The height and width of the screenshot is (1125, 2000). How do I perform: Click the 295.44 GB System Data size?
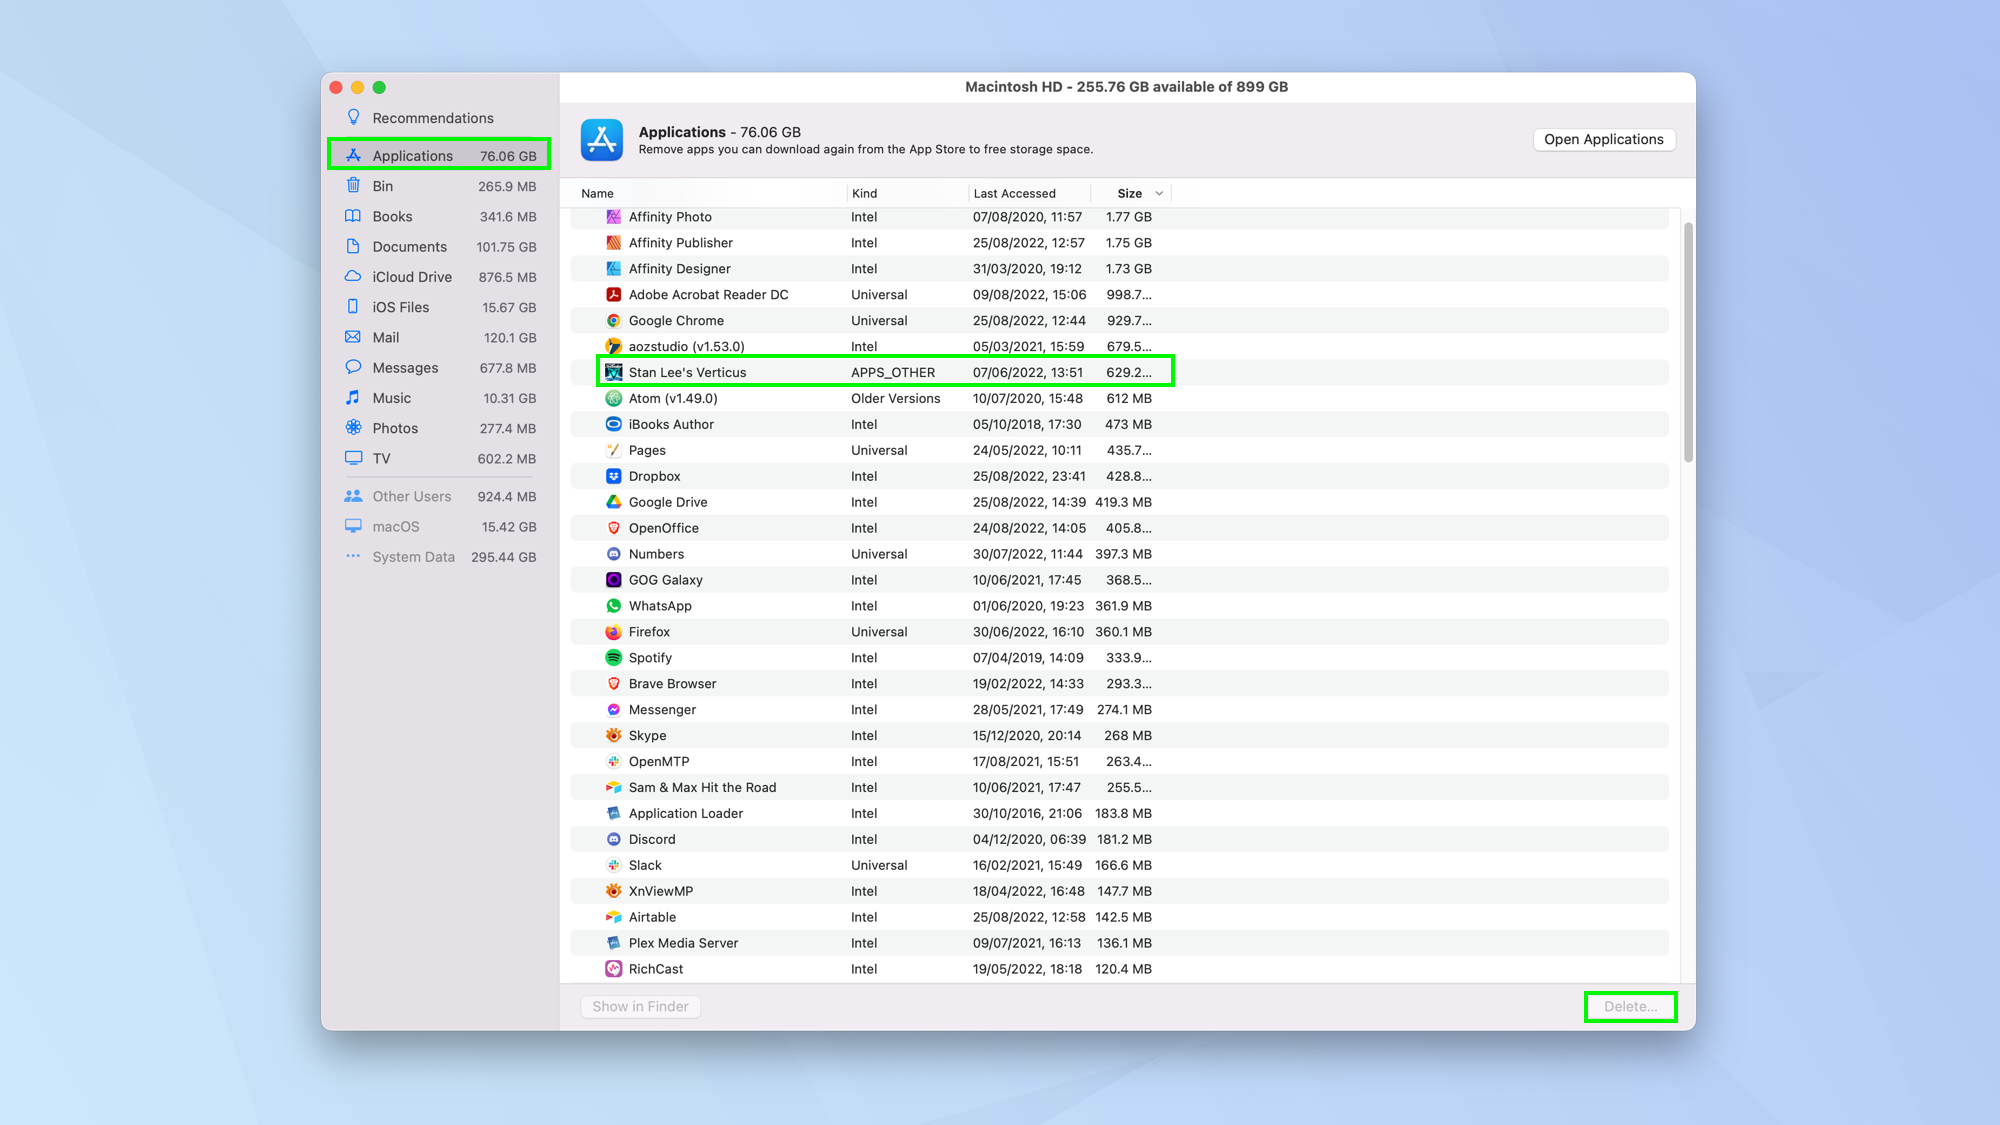click(x=503, y=557)
